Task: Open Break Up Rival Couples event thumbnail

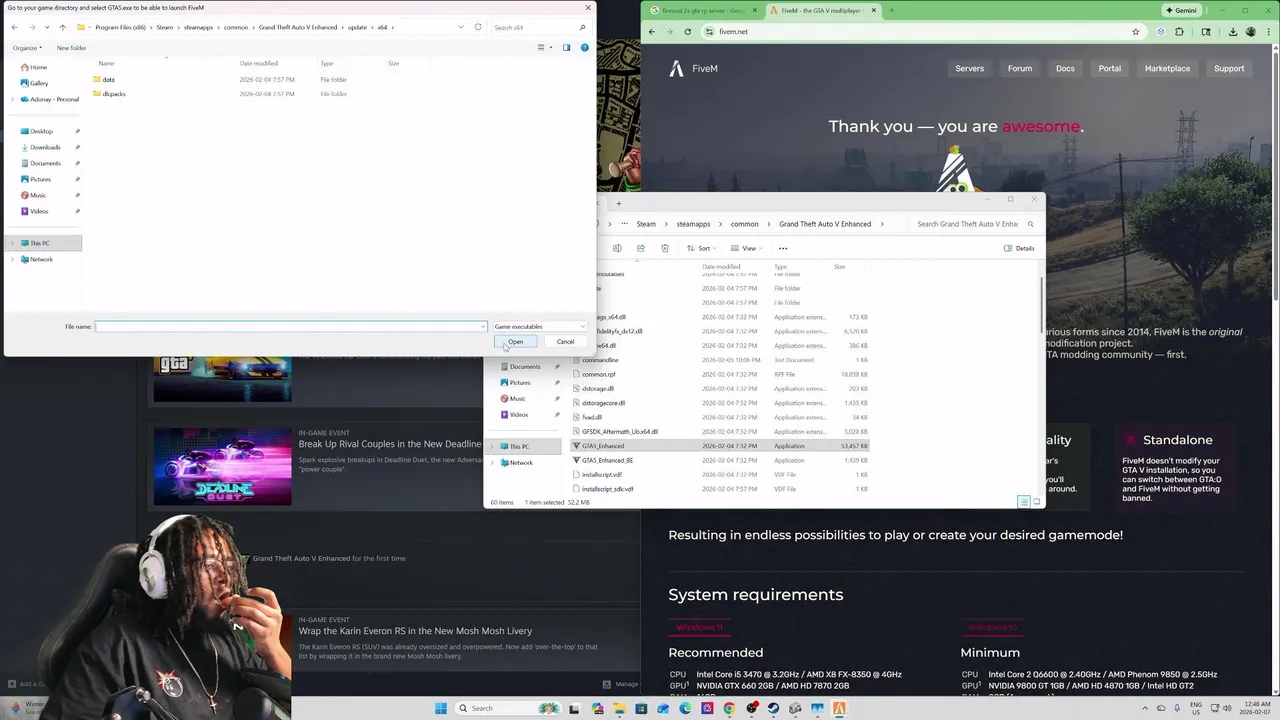Action: tap(222, 466)
